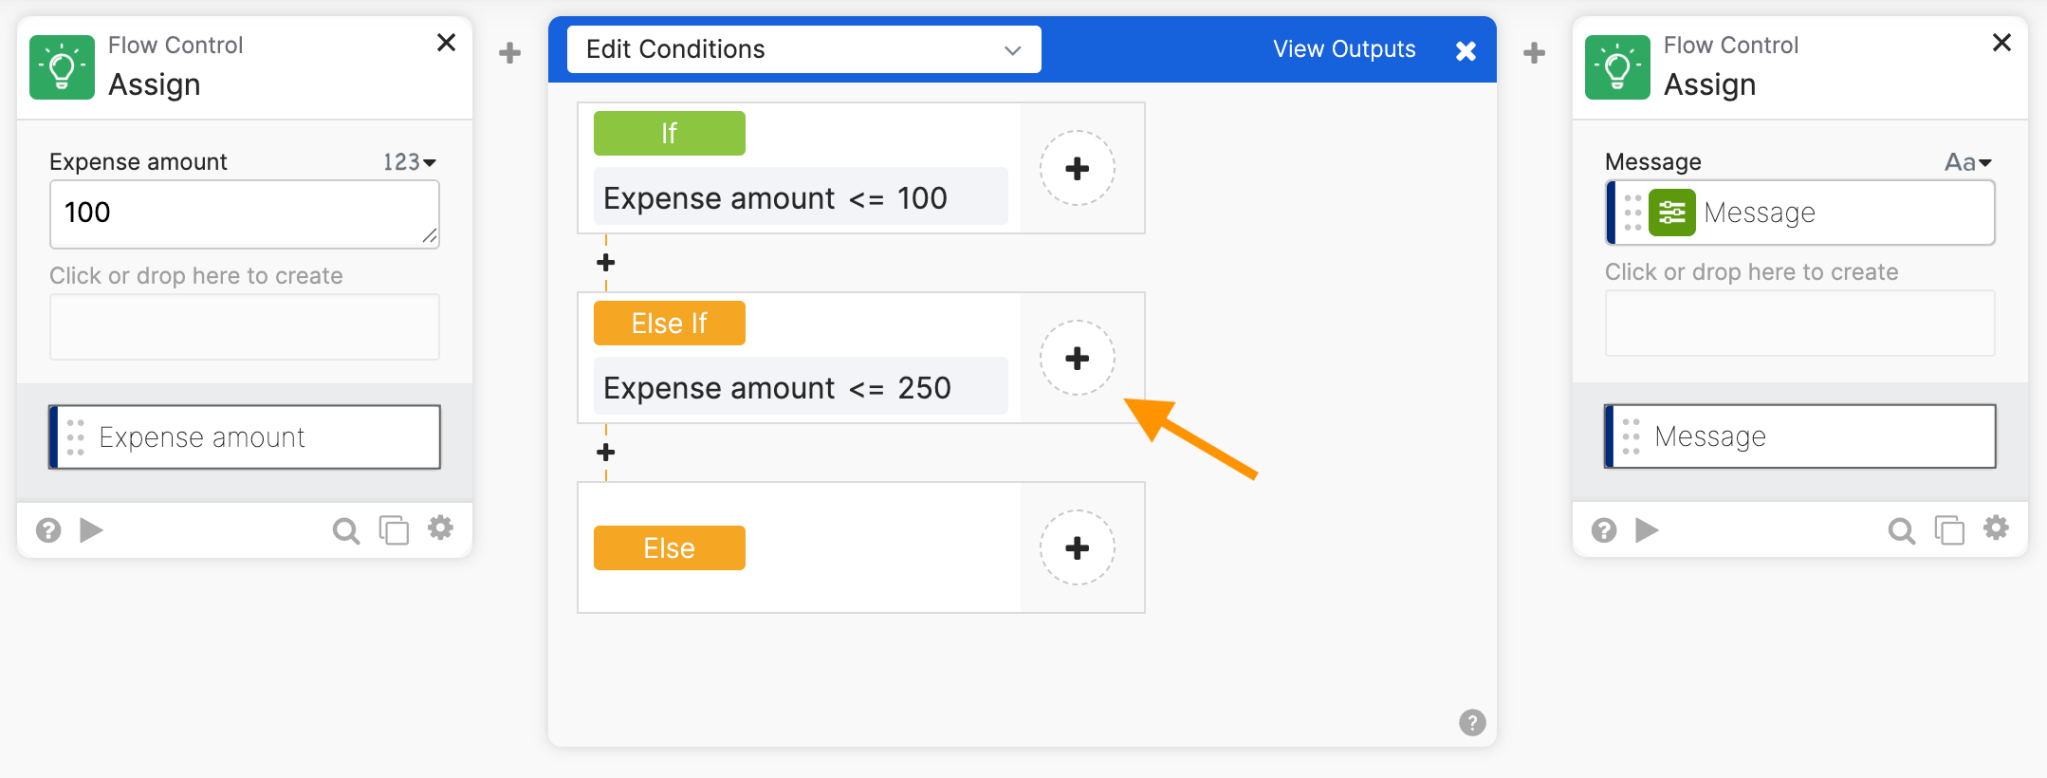Open the Edit Conditions dropdown
Image resolution: width=2047 pixels, height=778 pixels.
(804, 49)
